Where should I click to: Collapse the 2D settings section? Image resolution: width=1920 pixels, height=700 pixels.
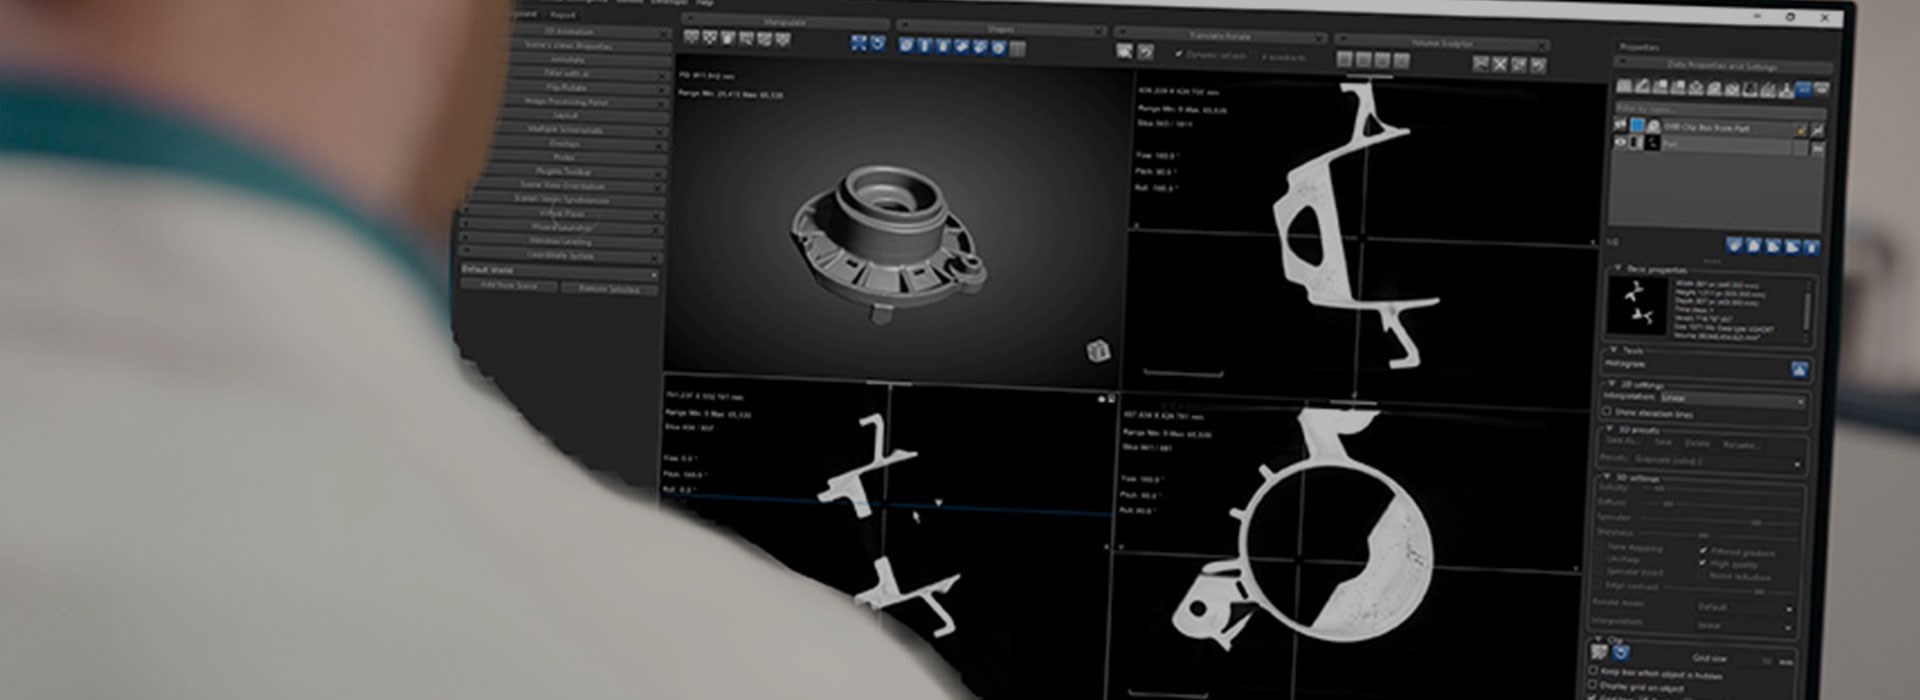click(x=1612, y=383)
